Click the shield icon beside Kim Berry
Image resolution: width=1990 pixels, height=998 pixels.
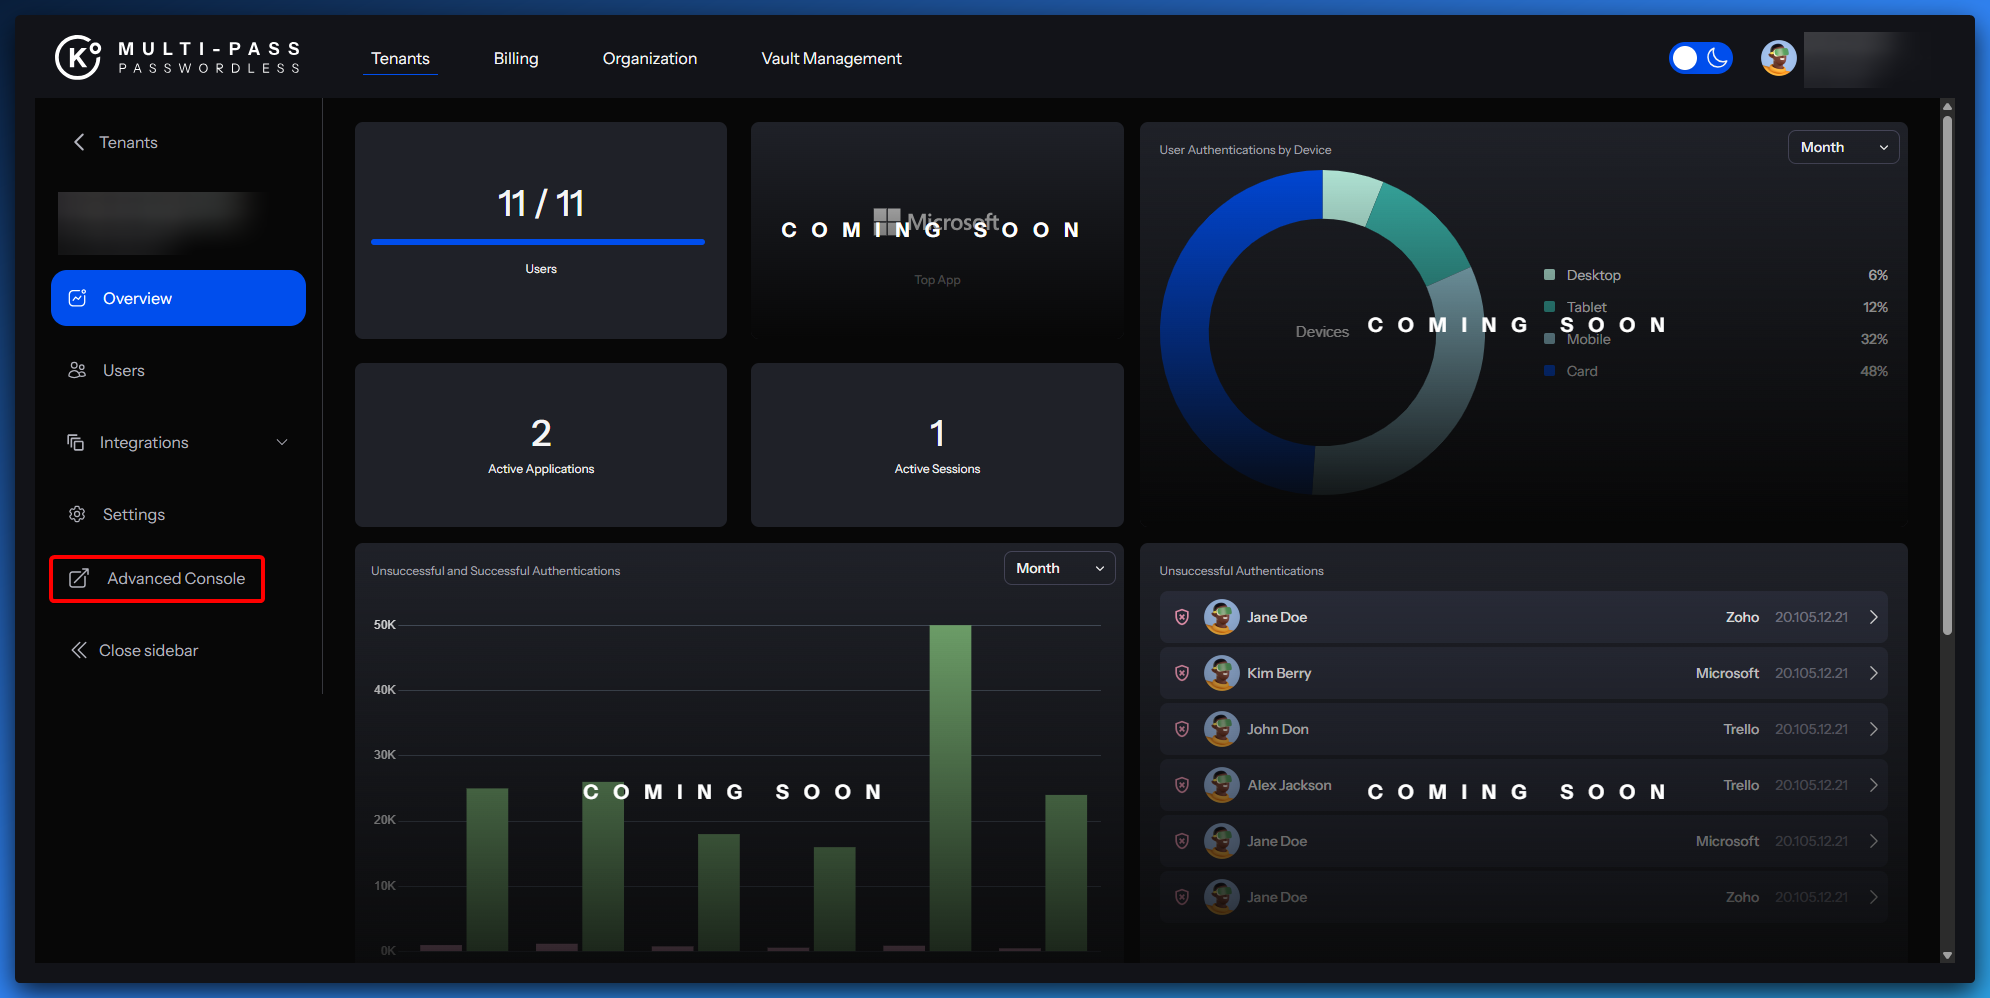[1182, 673]
